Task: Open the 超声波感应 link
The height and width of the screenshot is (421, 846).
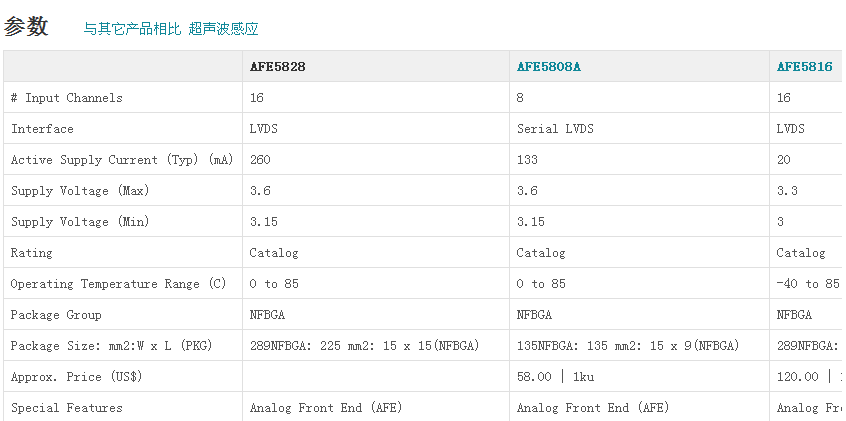Action: [223, 29]
